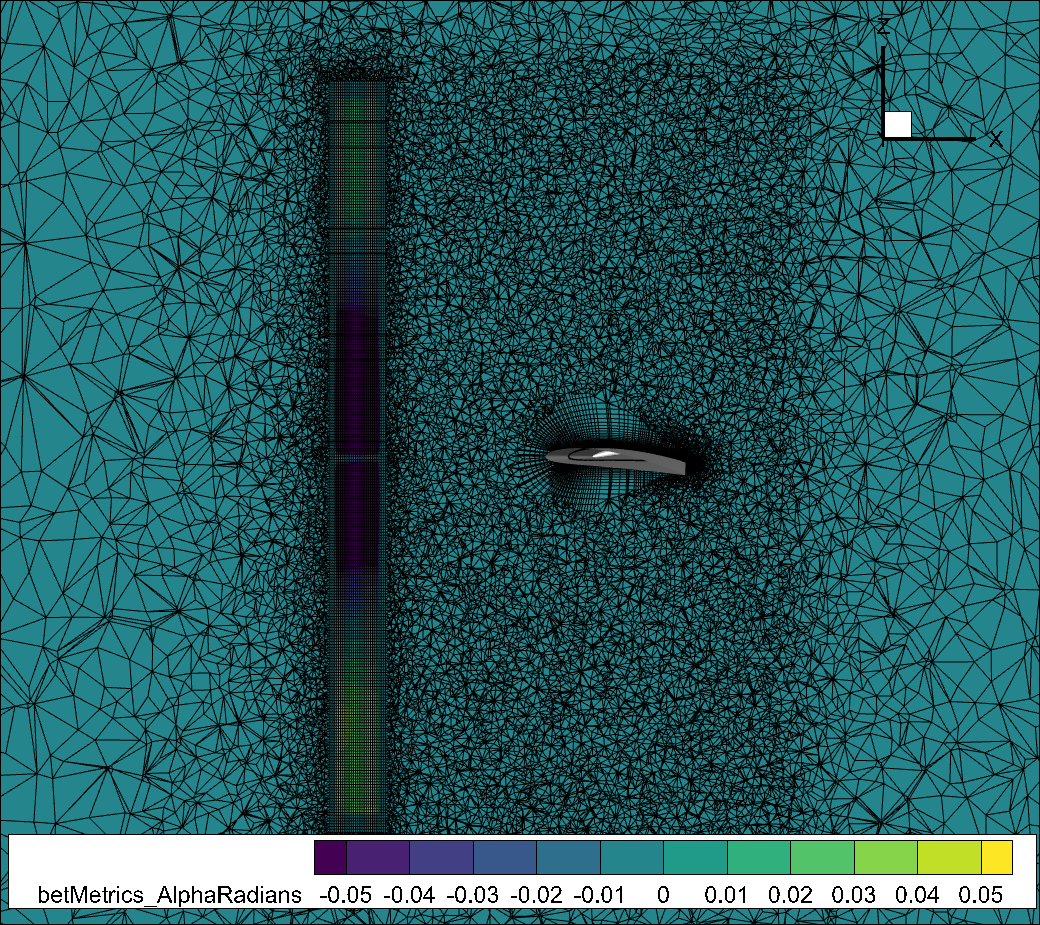Image resolution: width=1040 pixels, height=925 pixels.
Task: Select the betMetrics_AlphaRadians legend title
Action: click(169, 895)
